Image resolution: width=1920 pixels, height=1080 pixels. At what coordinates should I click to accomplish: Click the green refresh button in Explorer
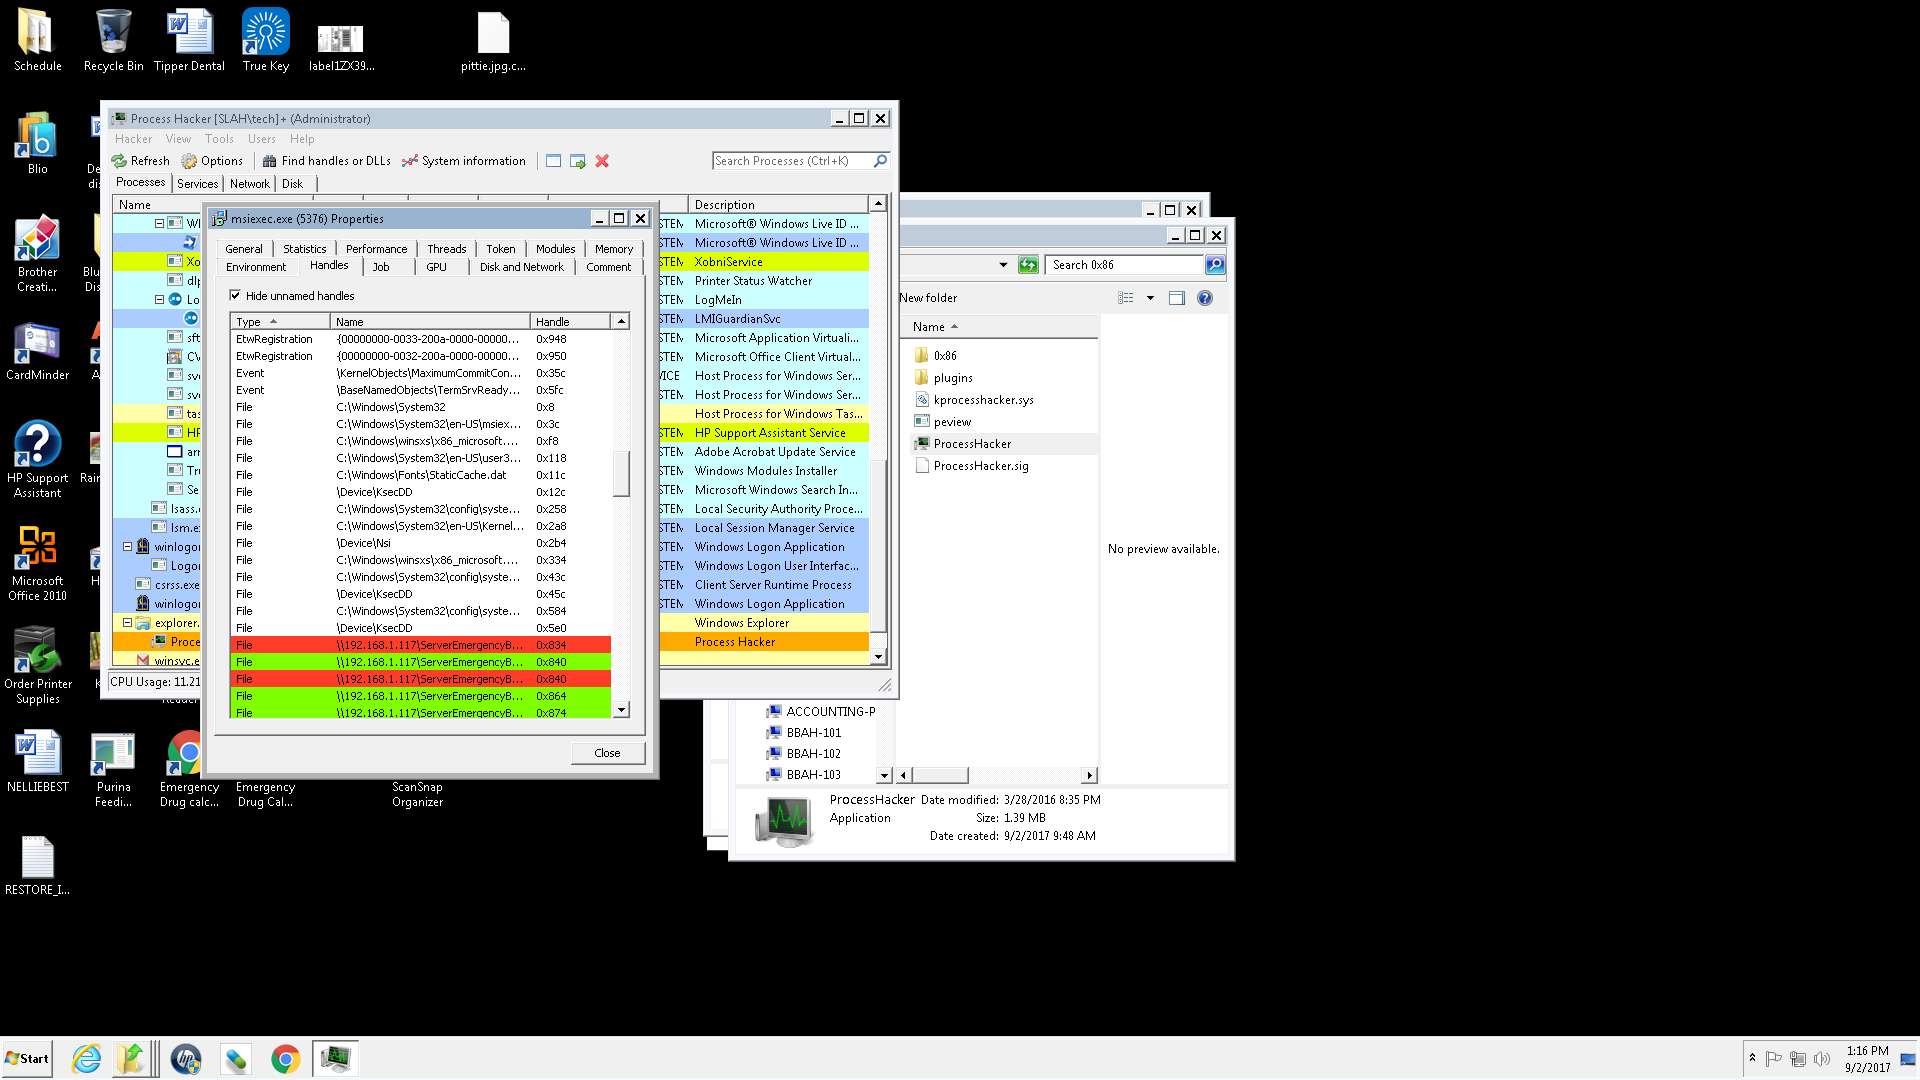1028,265
